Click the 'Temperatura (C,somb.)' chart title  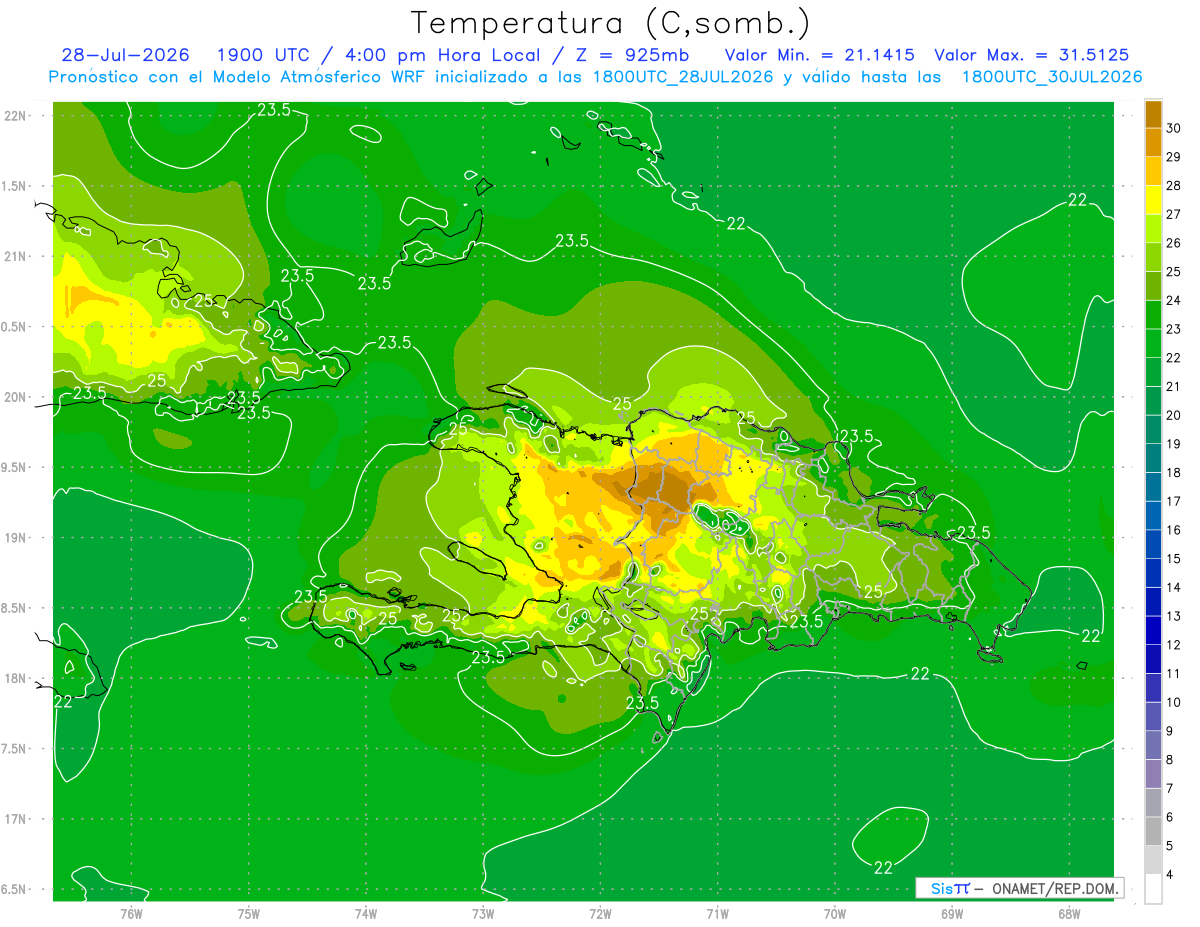pos(611,23)
